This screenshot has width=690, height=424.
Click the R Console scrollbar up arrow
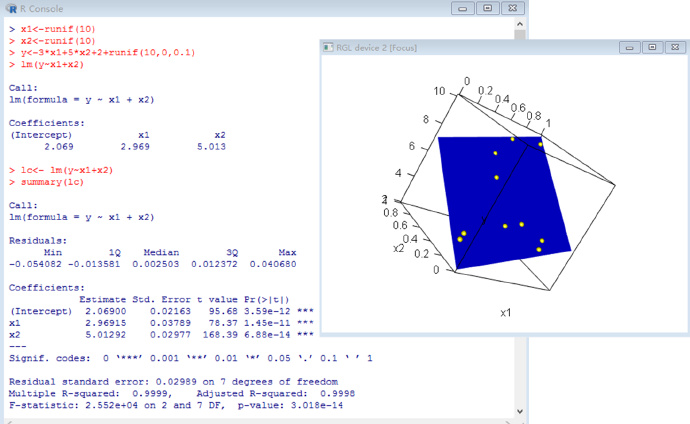[x=520, y=24]
